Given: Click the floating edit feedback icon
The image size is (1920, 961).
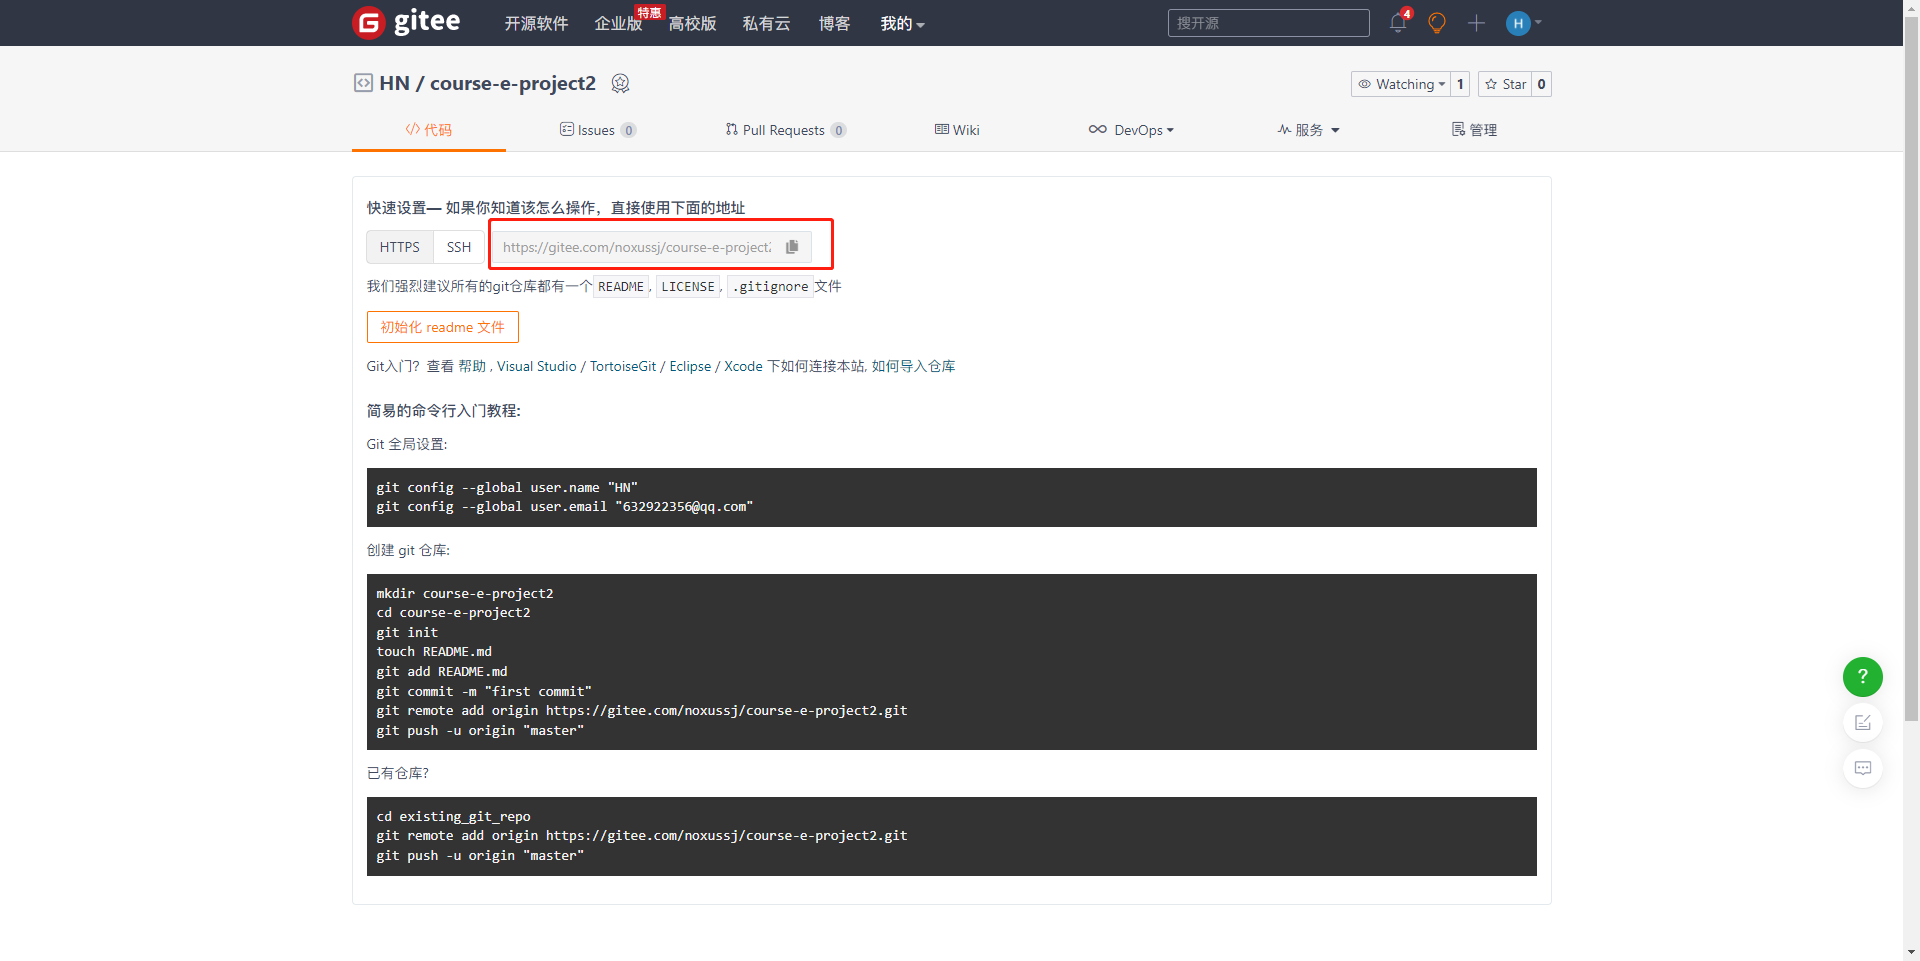Looking at the screenshot, I should tap(1862, 722).
